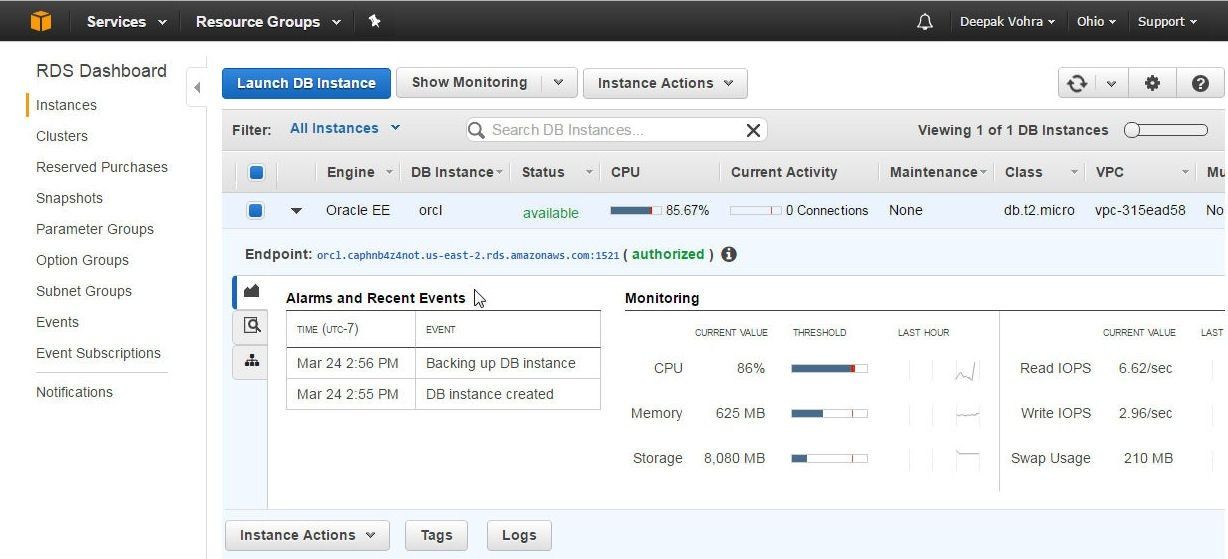Click the endpoint info icon

pos(729,254)
